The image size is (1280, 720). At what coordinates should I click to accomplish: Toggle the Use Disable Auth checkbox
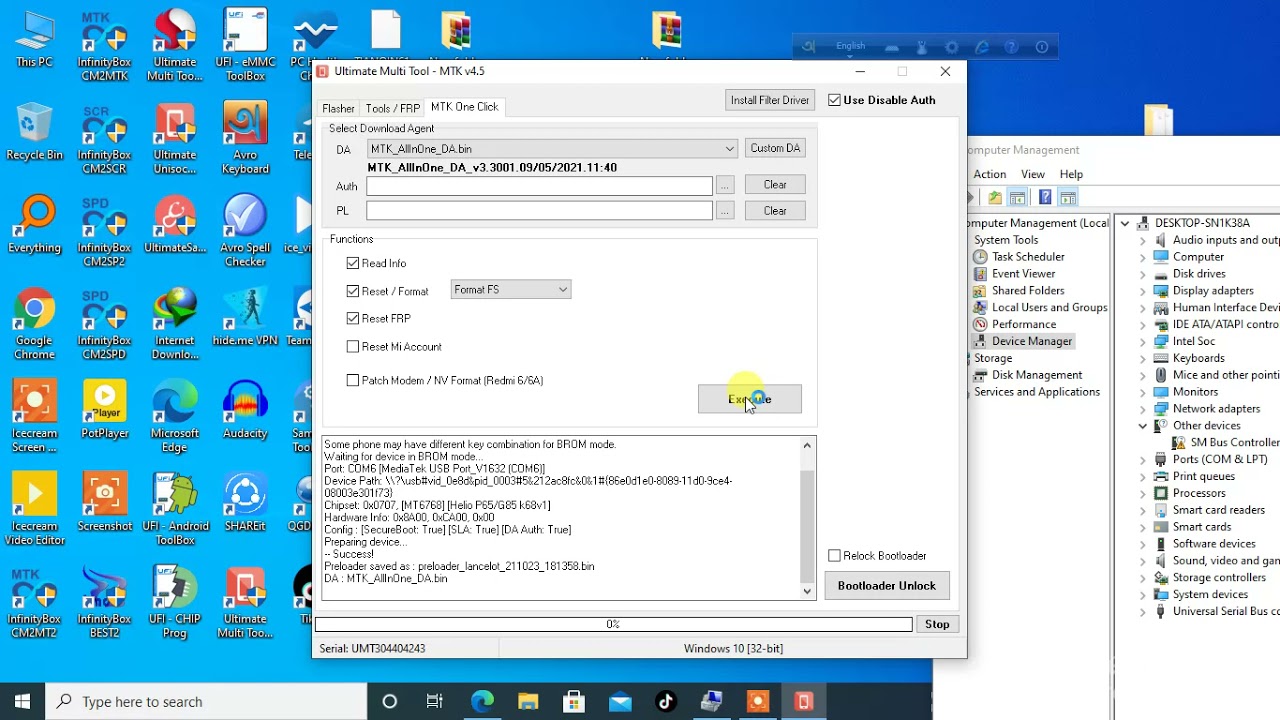point(835,100)
